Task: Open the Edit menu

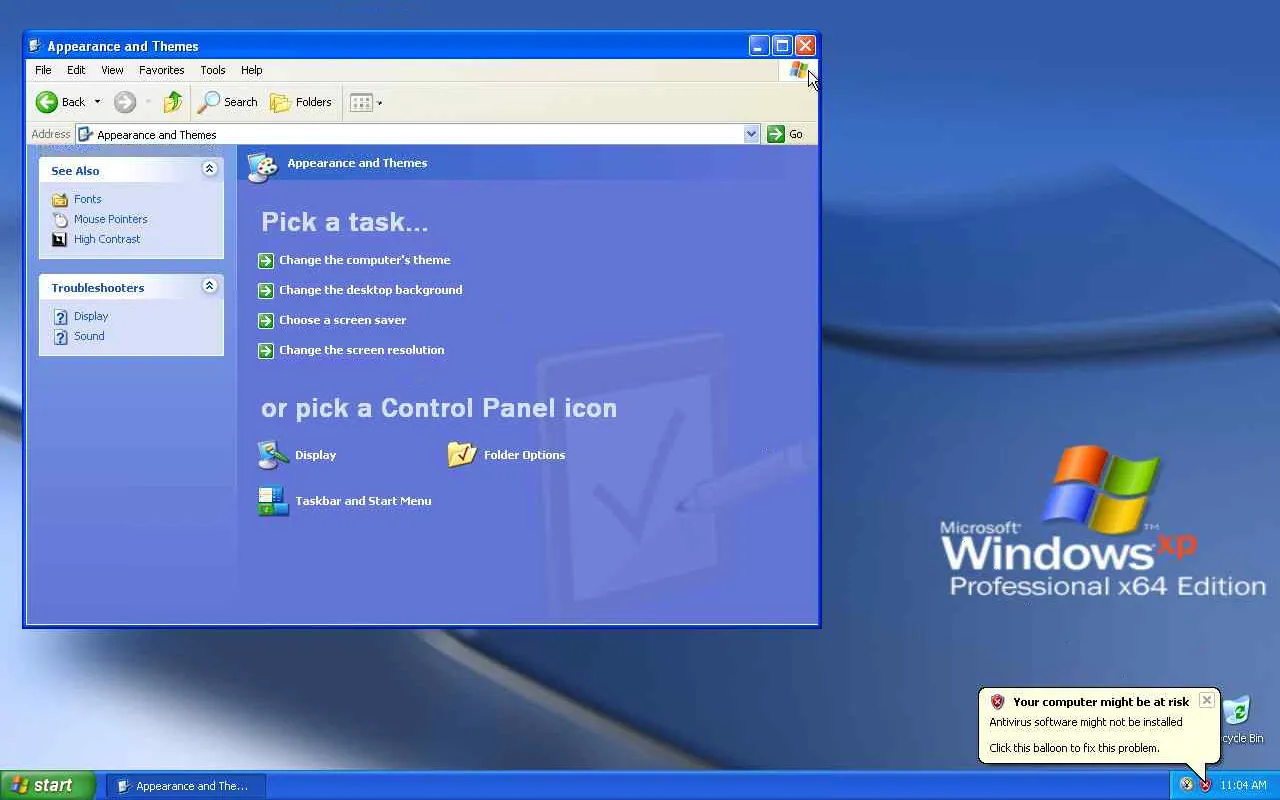Action: [76, 70]
